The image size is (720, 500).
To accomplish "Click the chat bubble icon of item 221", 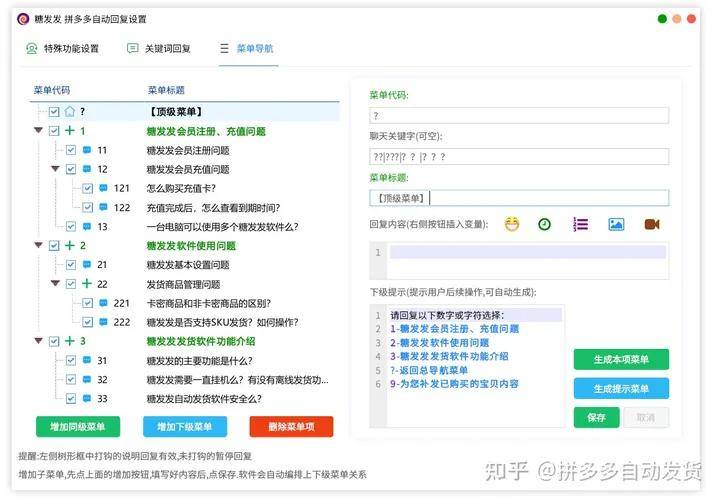I will point(103,303).
